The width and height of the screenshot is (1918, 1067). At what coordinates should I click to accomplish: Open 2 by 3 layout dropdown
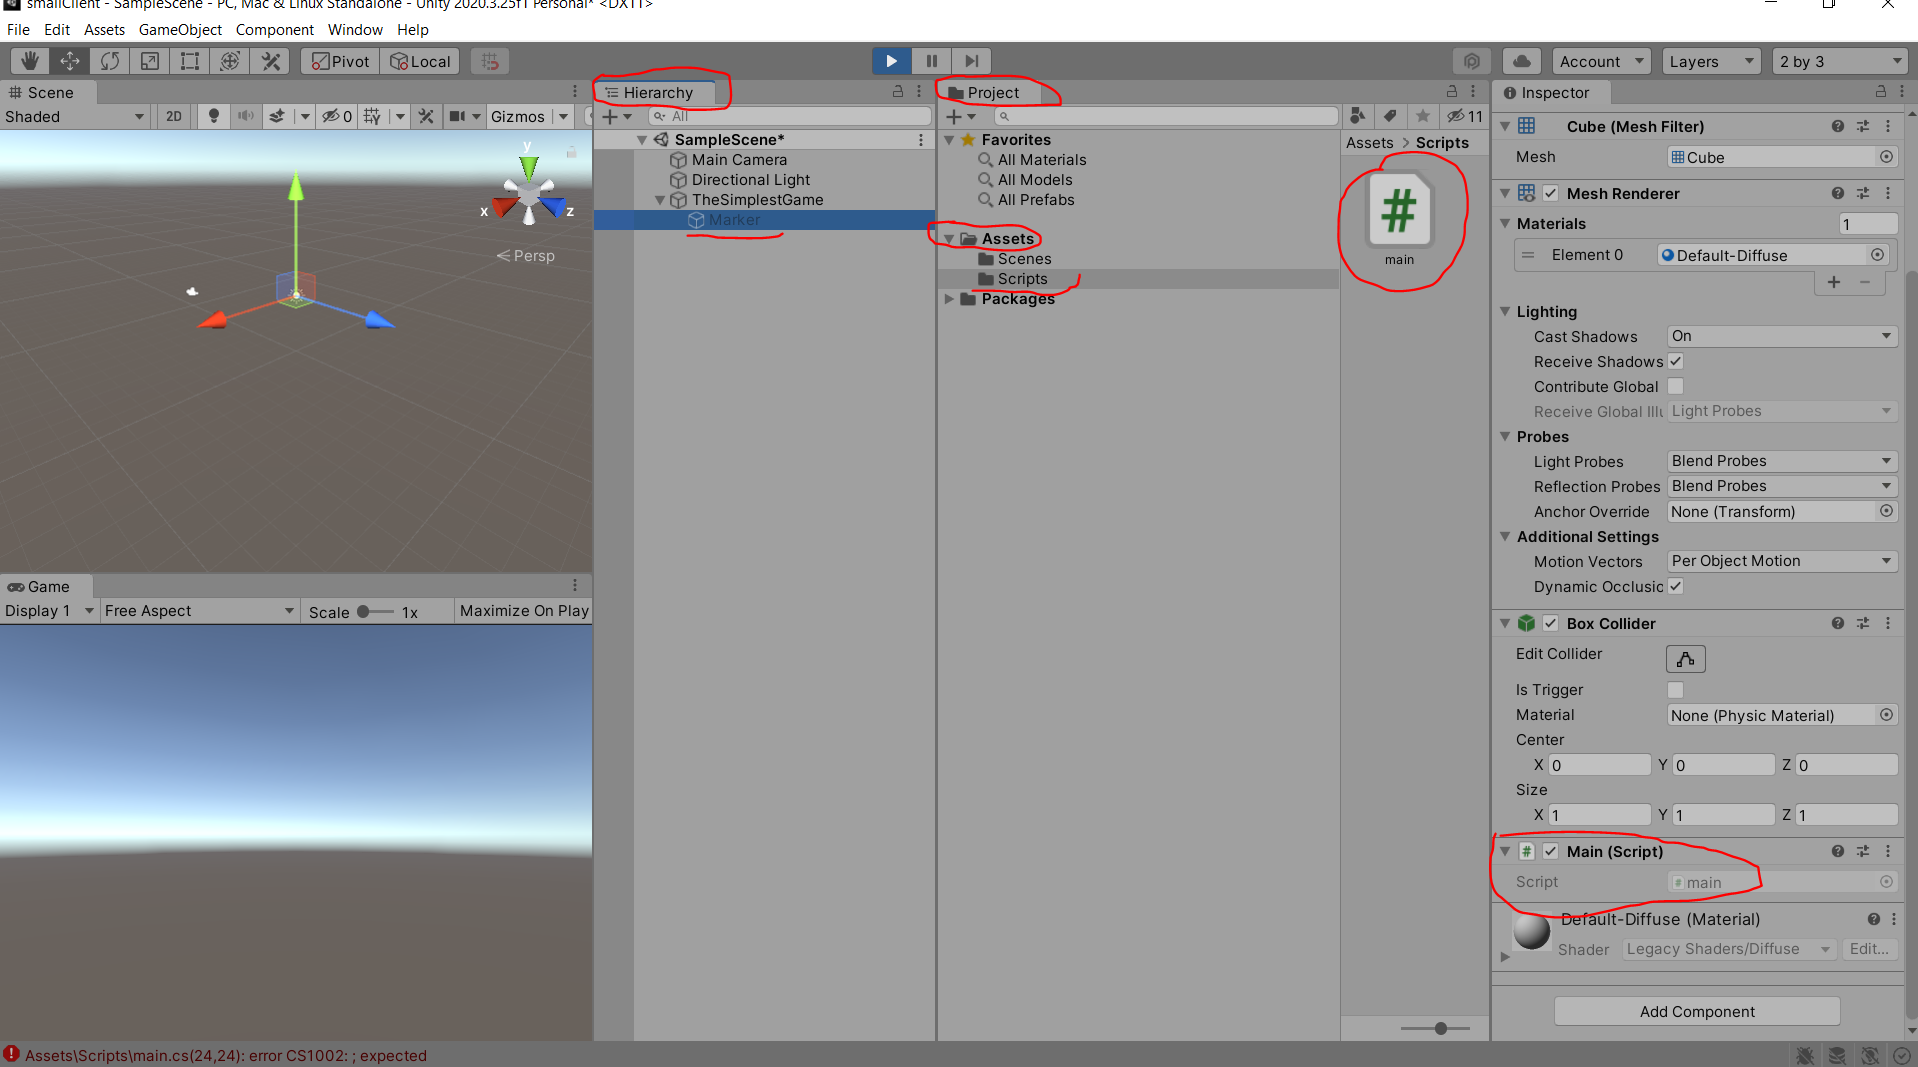point(1840,61)
